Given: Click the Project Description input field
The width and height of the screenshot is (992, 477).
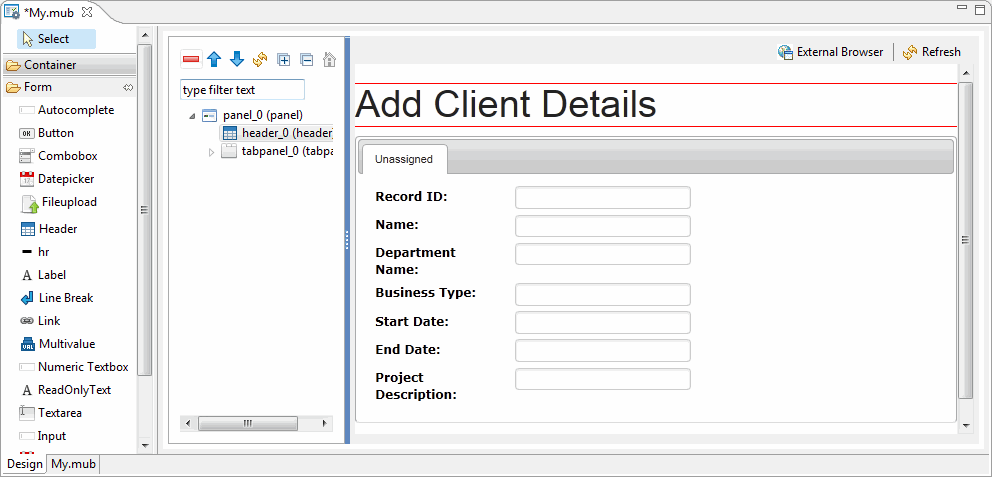Looking at the screenshot, I should tap(602, 379).
